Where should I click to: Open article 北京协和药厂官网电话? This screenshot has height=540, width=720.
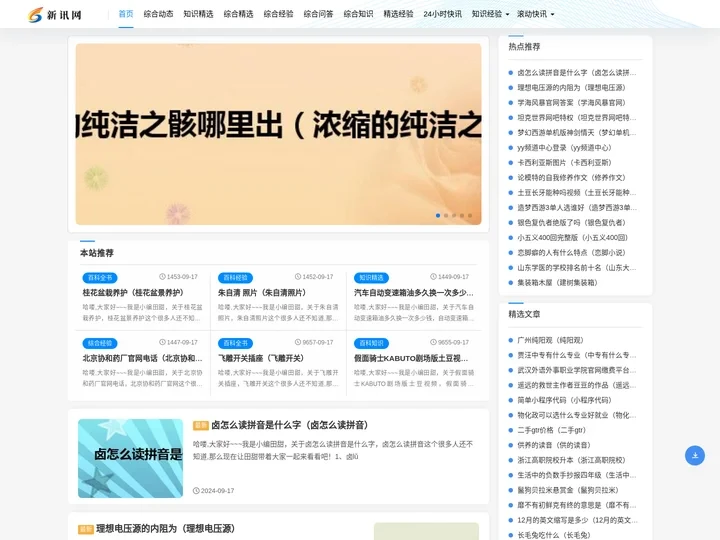click(142, 358)
